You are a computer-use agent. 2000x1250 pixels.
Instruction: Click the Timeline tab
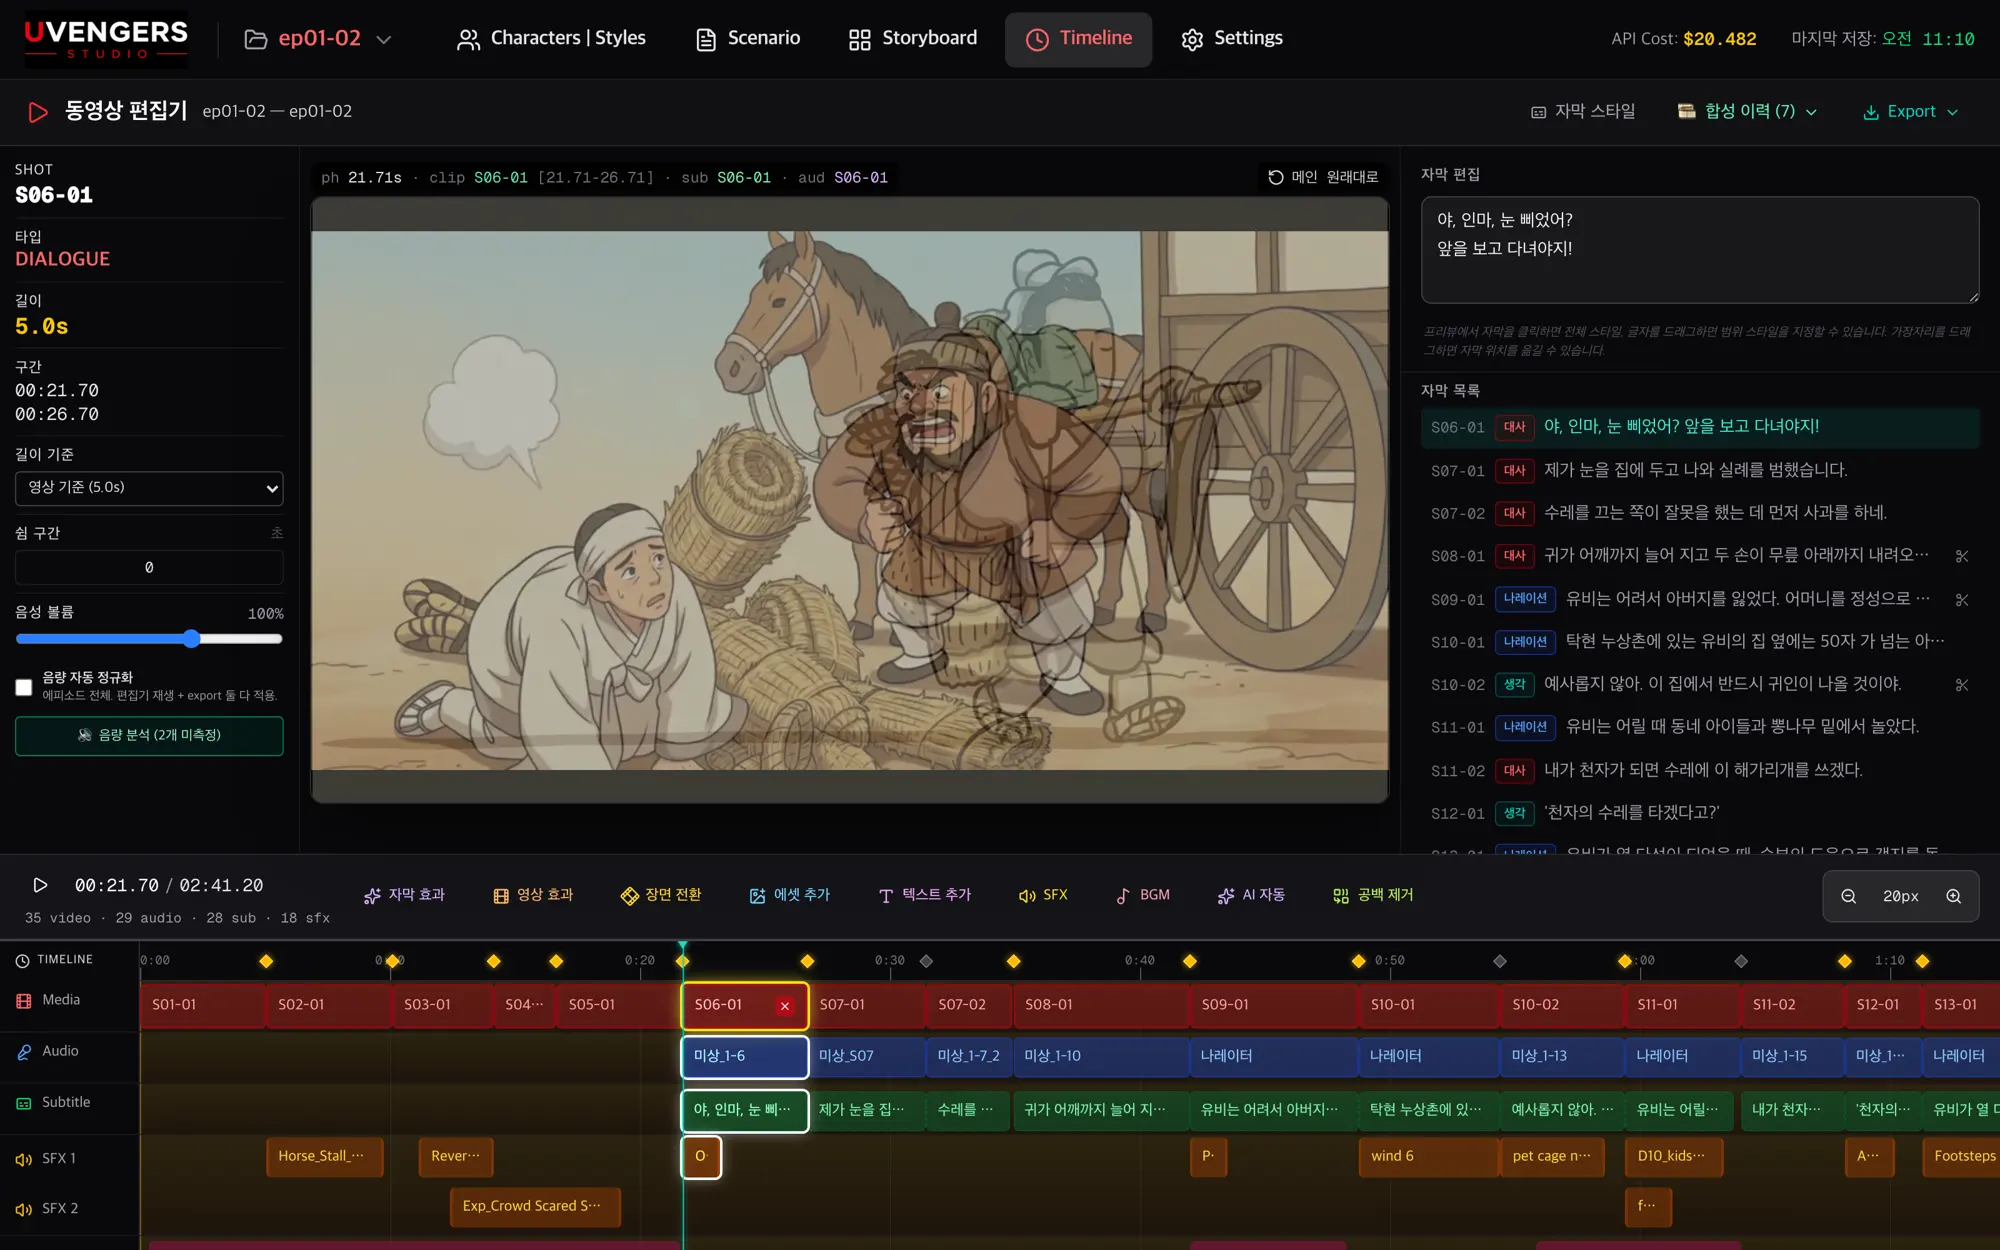(x=1078, y=39)
